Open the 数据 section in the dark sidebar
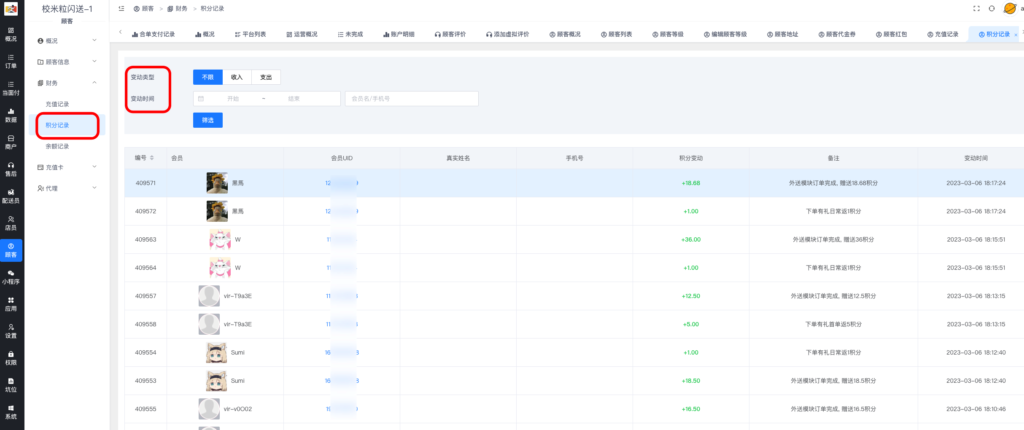The height and width of the screenshot is (430, 1024). click(x=11, y=116)
